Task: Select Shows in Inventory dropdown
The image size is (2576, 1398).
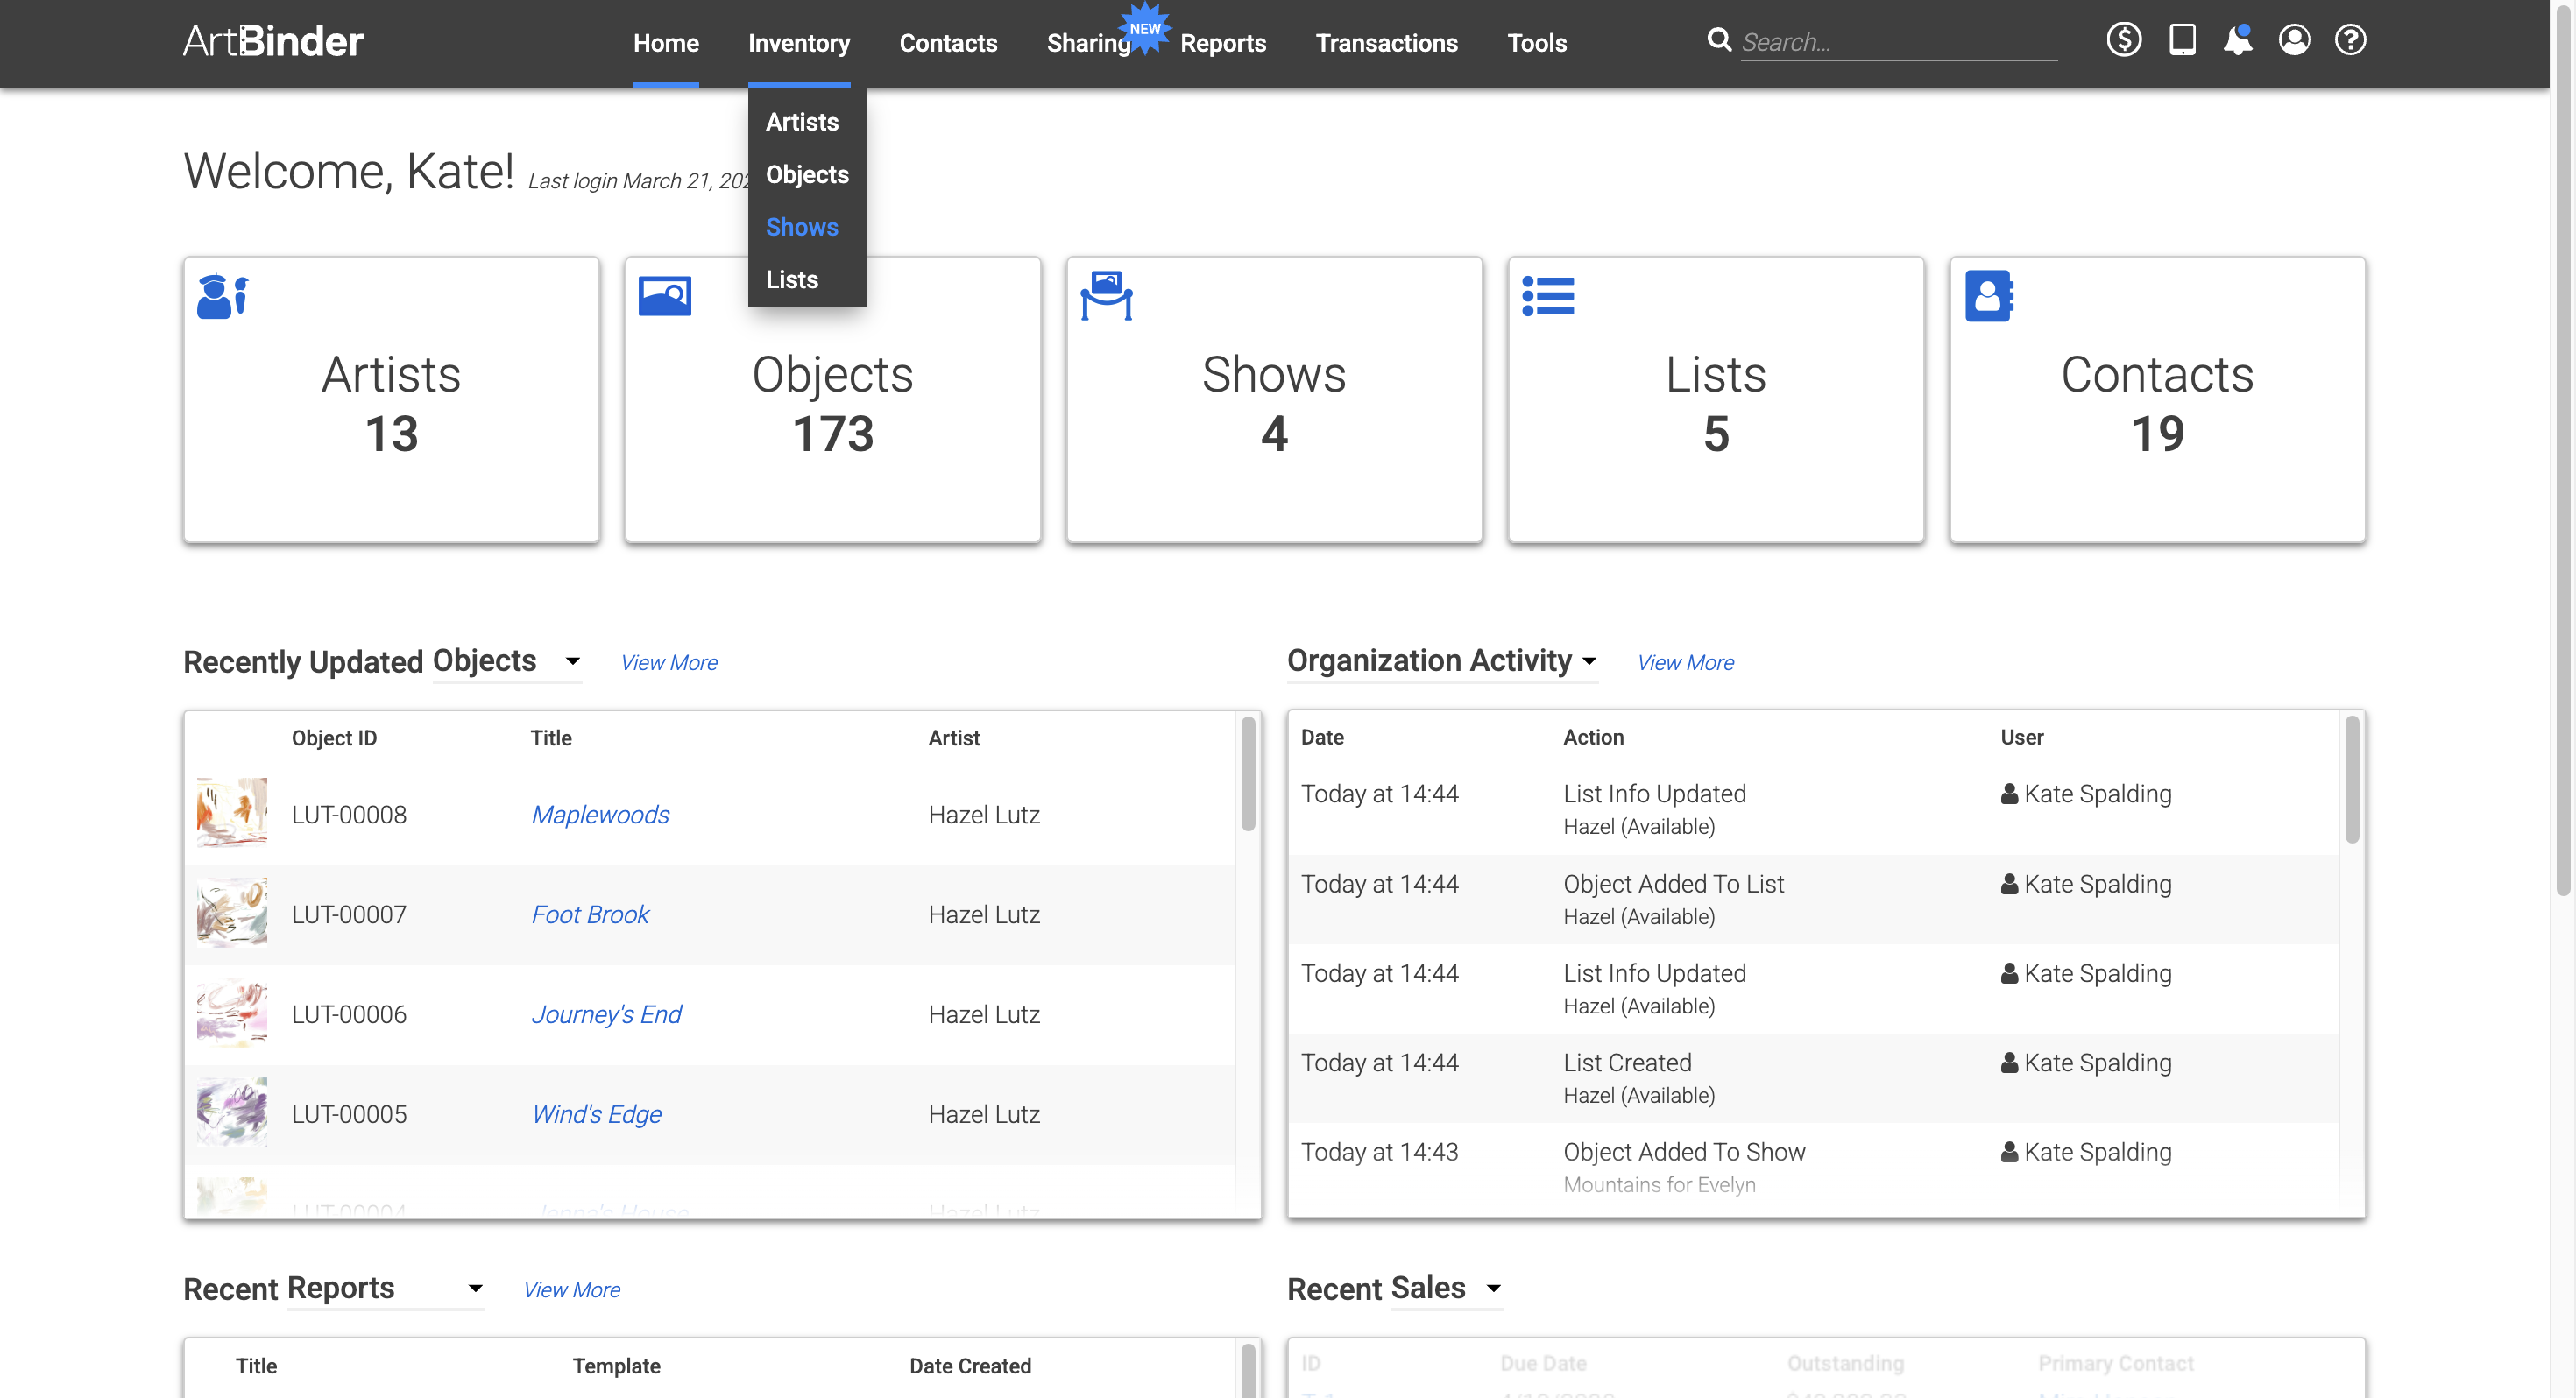Action: [x=802, y=227]
